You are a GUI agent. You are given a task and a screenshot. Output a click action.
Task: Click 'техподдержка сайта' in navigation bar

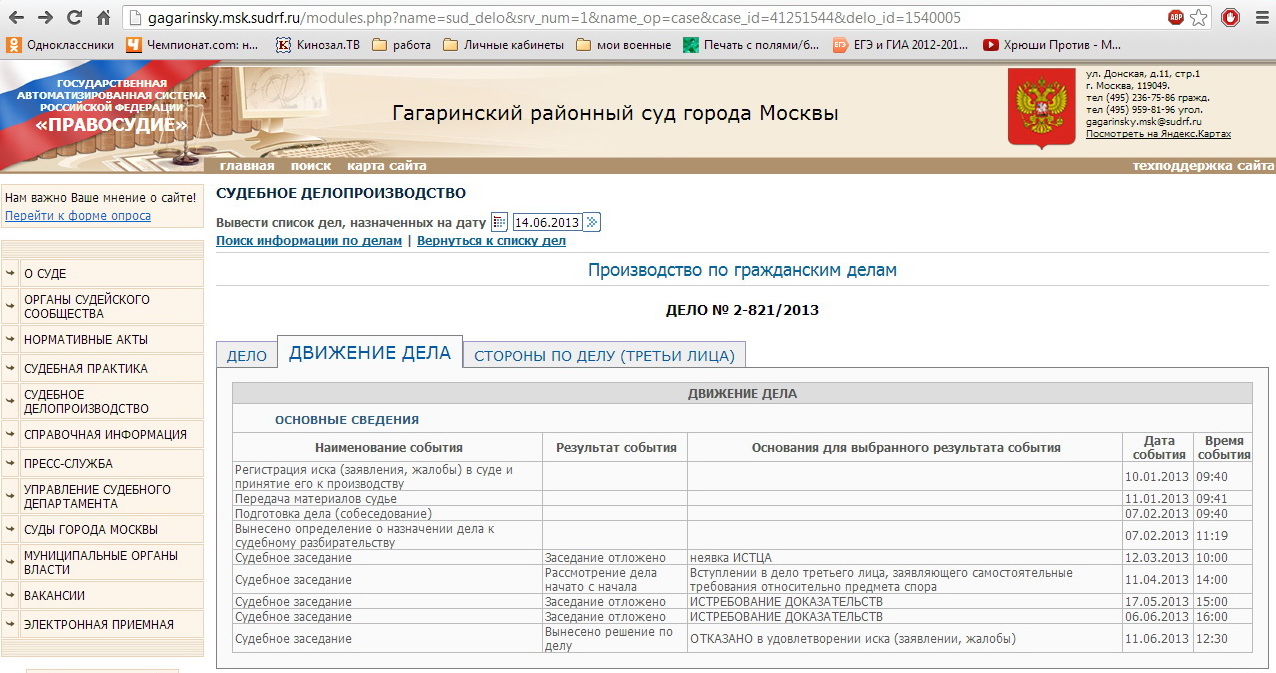(1203, 166)
